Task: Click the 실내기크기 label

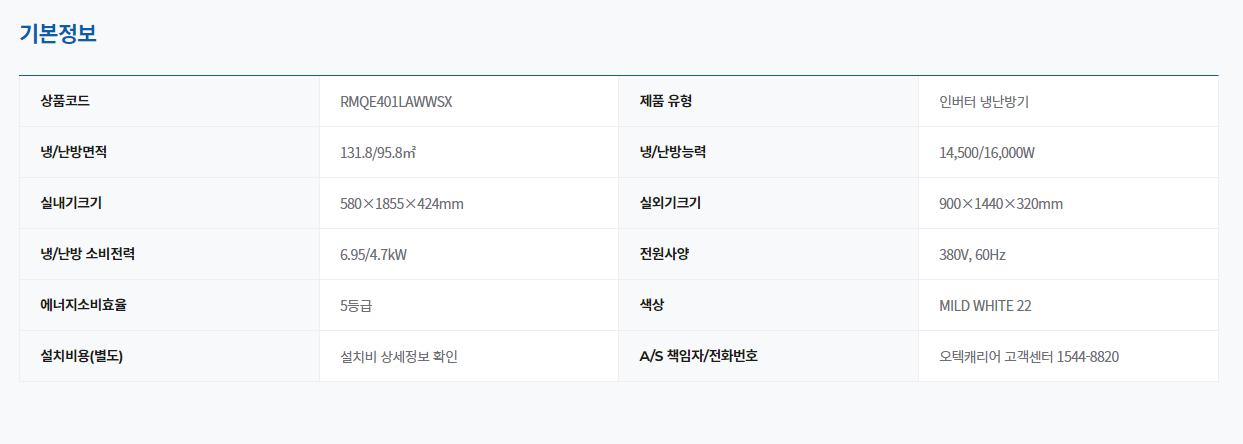Action: pyautogui.click(x=71, y=203)
